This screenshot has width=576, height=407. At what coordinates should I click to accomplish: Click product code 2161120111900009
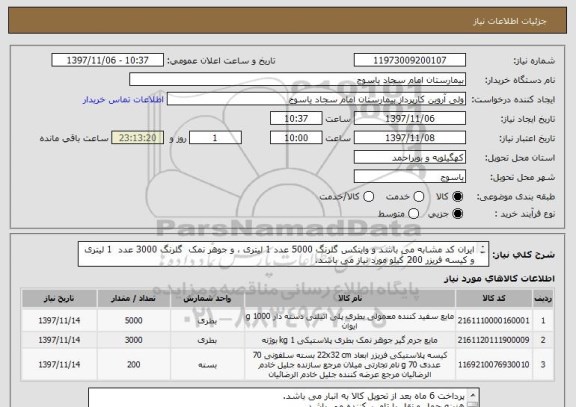[494, 340]
